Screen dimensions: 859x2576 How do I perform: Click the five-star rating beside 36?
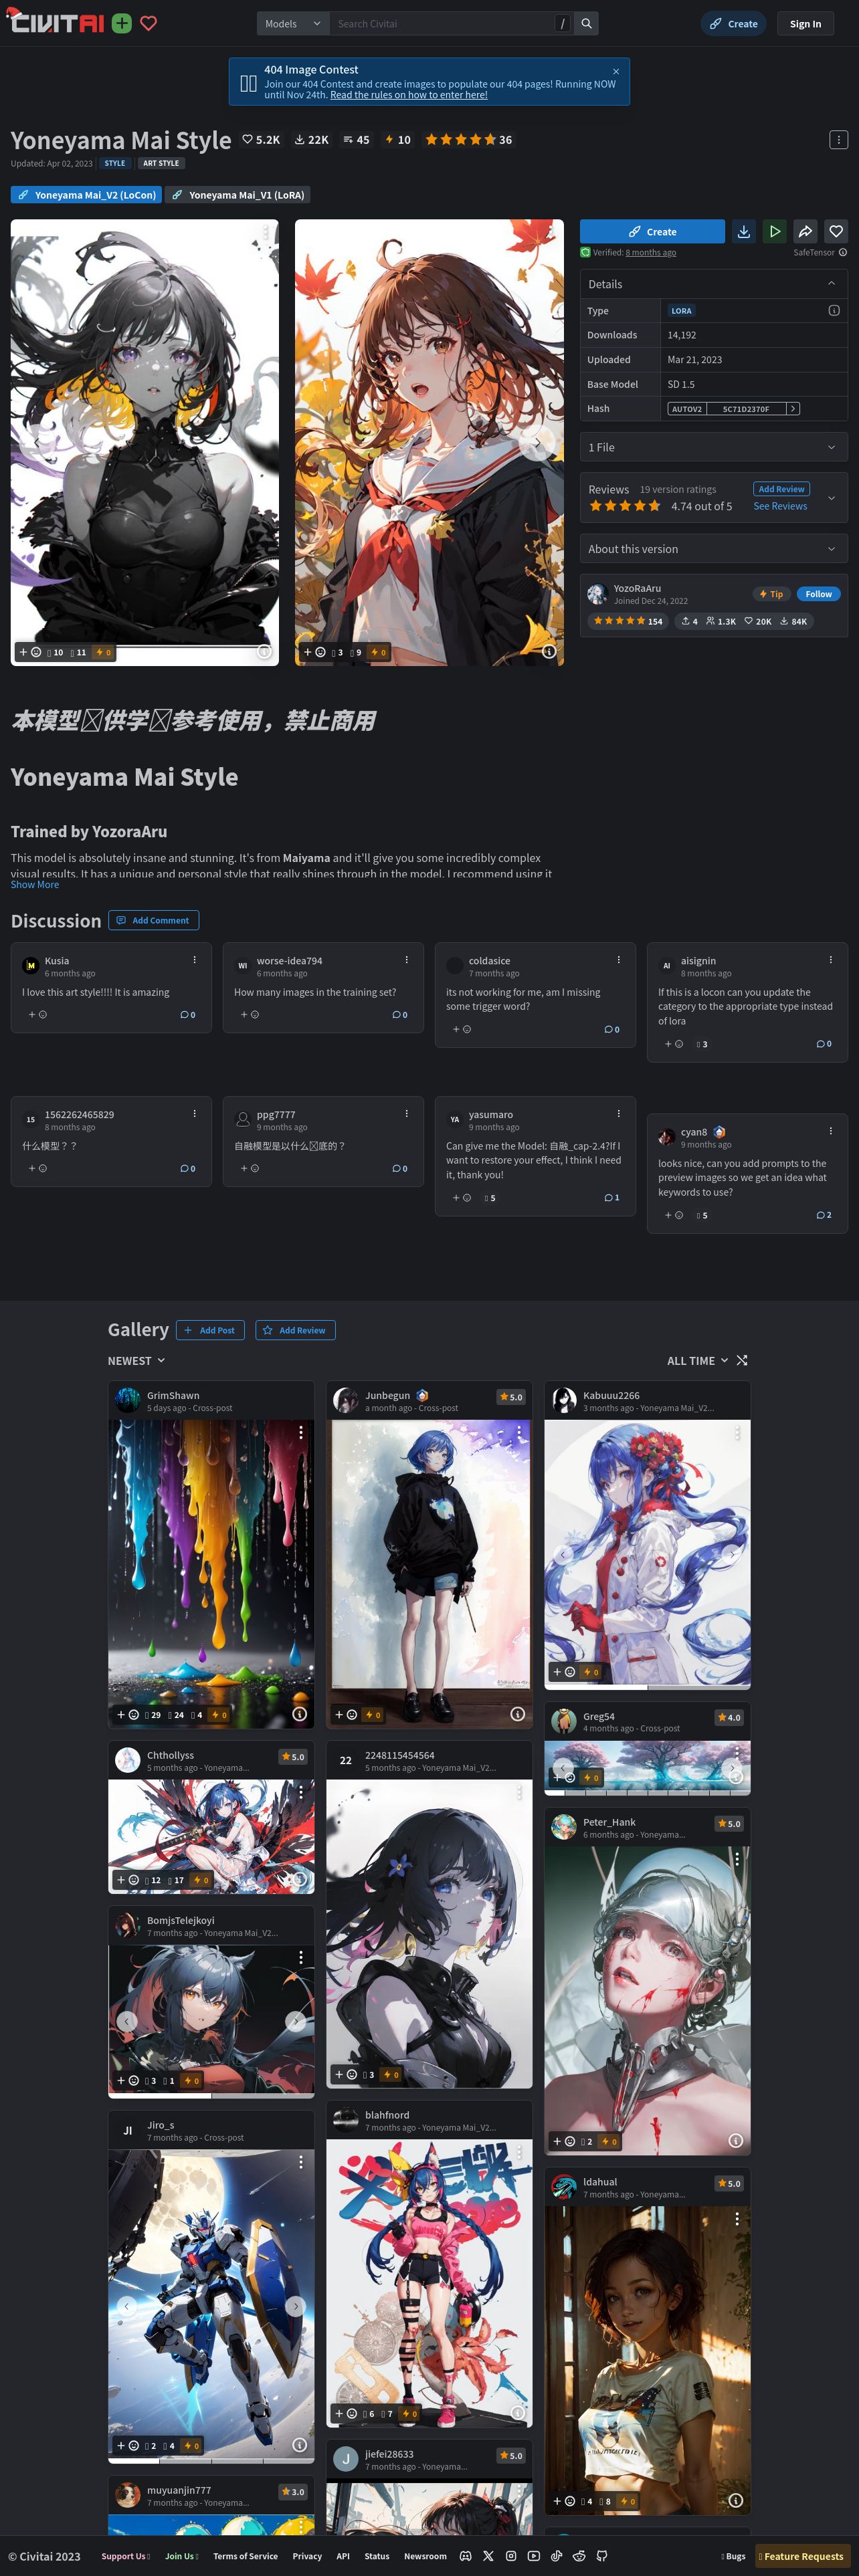(x=461, y=139)
